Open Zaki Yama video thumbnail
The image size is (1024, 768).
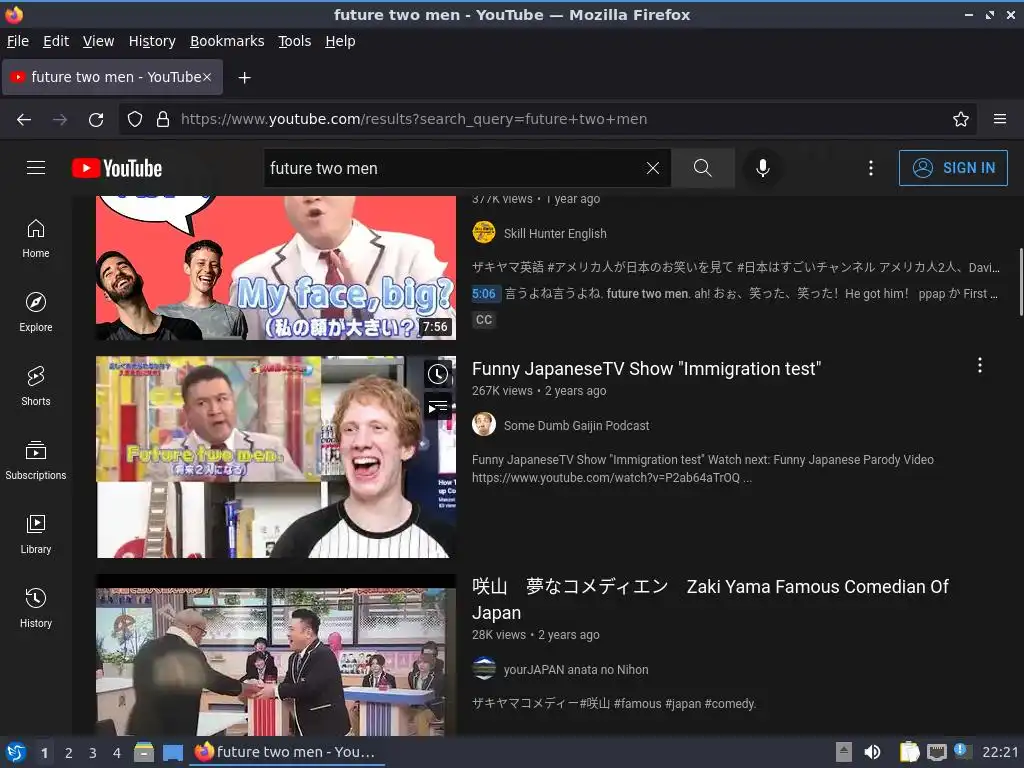pos(276,656)
